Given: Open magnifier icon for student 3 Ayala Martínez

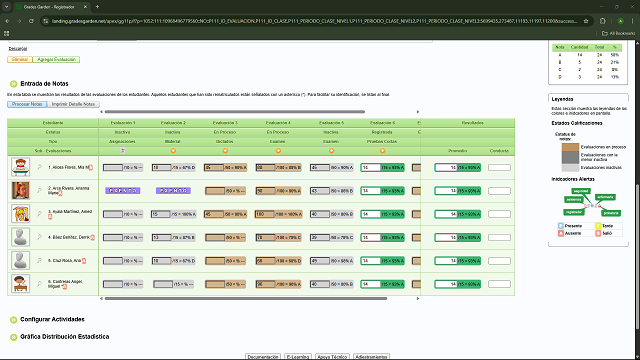Looking at the screenshot, I should (x=40, y=213).
